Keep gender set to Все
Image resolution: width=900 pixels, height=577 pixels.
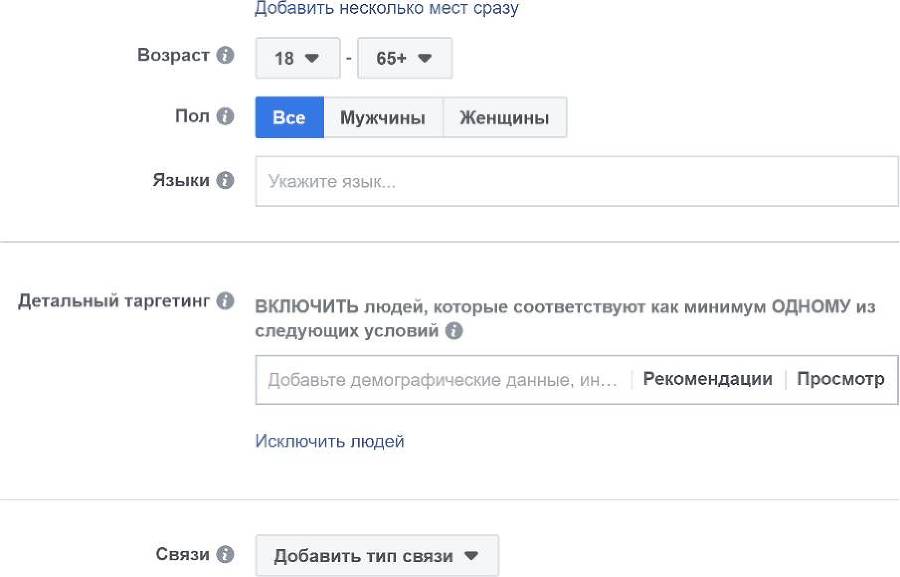pos(289,115)
